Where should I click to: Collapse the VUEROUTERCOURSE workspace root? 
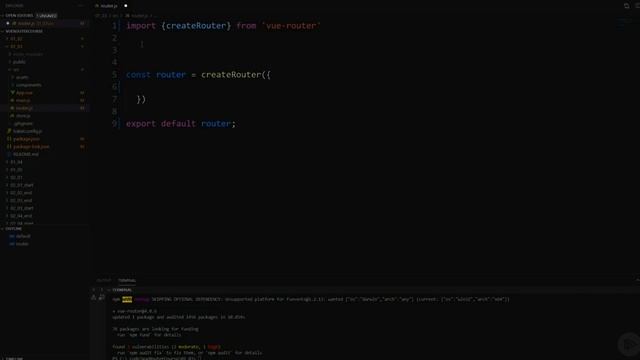24,31
